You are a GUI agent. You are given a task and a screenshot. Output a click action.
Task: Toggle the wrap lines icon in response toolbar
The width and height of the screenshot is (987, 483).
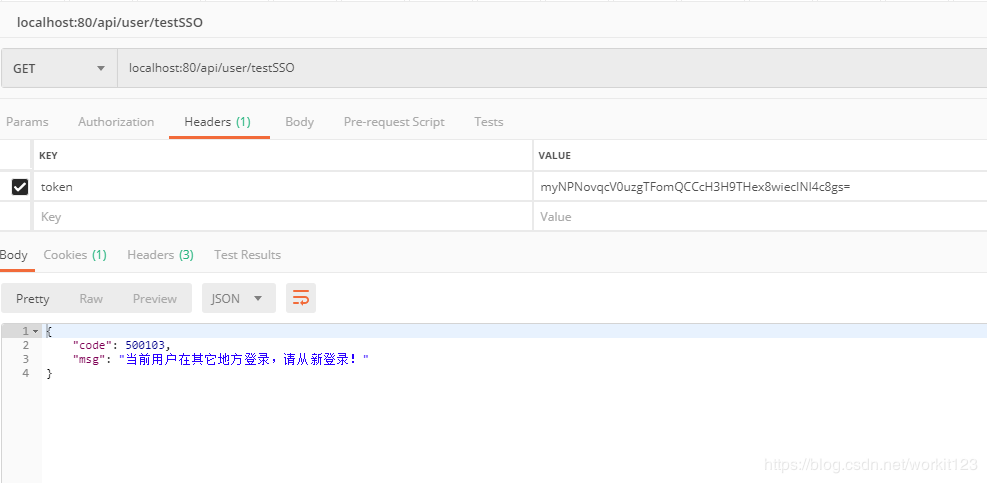[301, 298]
